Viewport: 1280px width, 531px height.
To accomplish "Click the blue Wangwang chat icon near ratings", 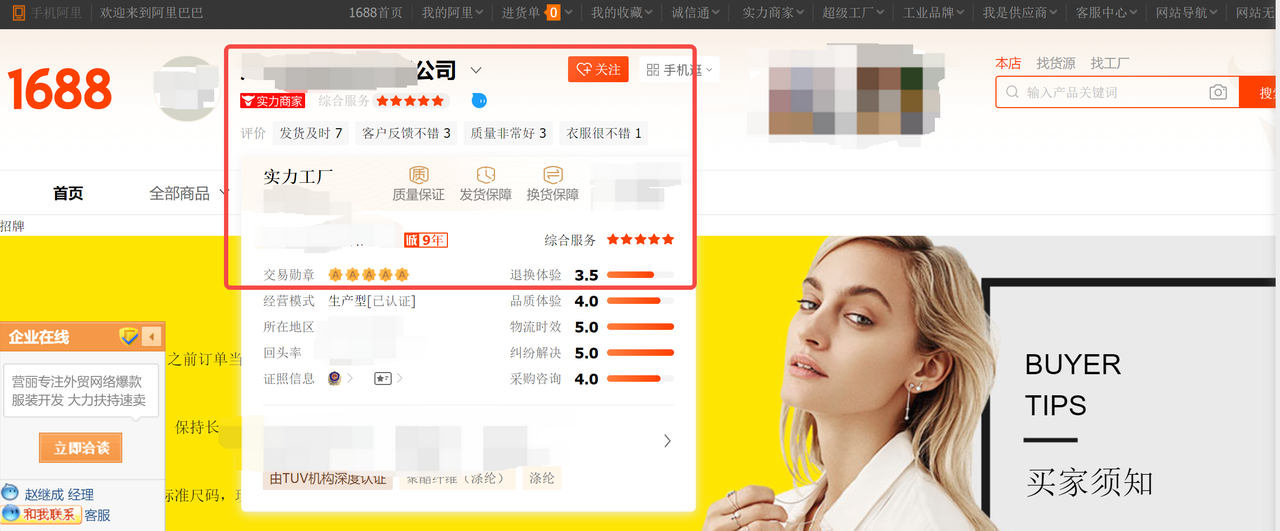I will (479, 101).
